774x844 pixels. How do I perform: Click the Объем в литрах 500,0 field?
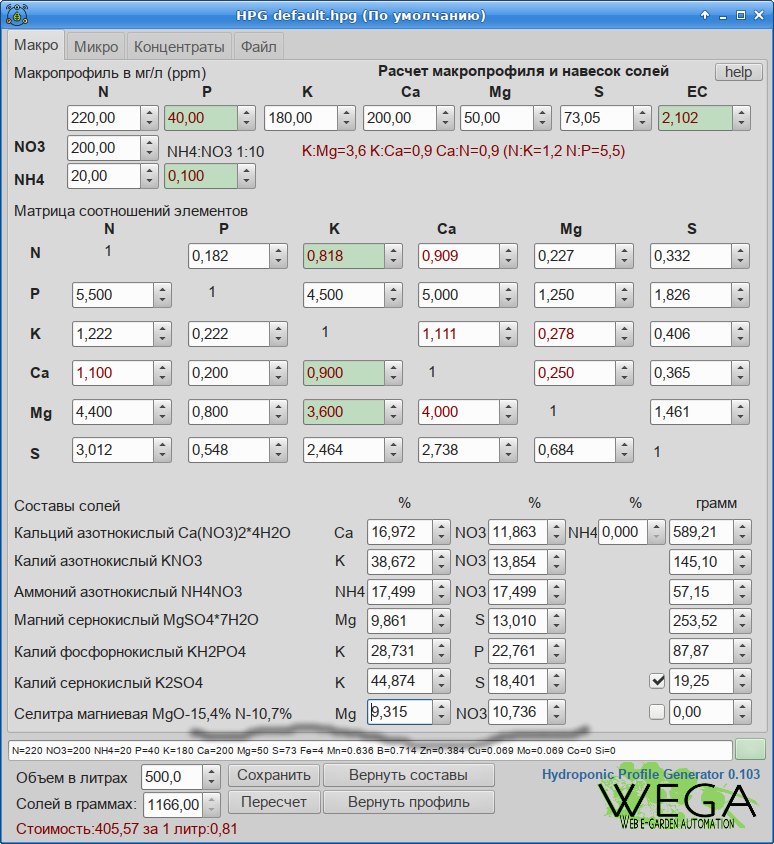172,777
